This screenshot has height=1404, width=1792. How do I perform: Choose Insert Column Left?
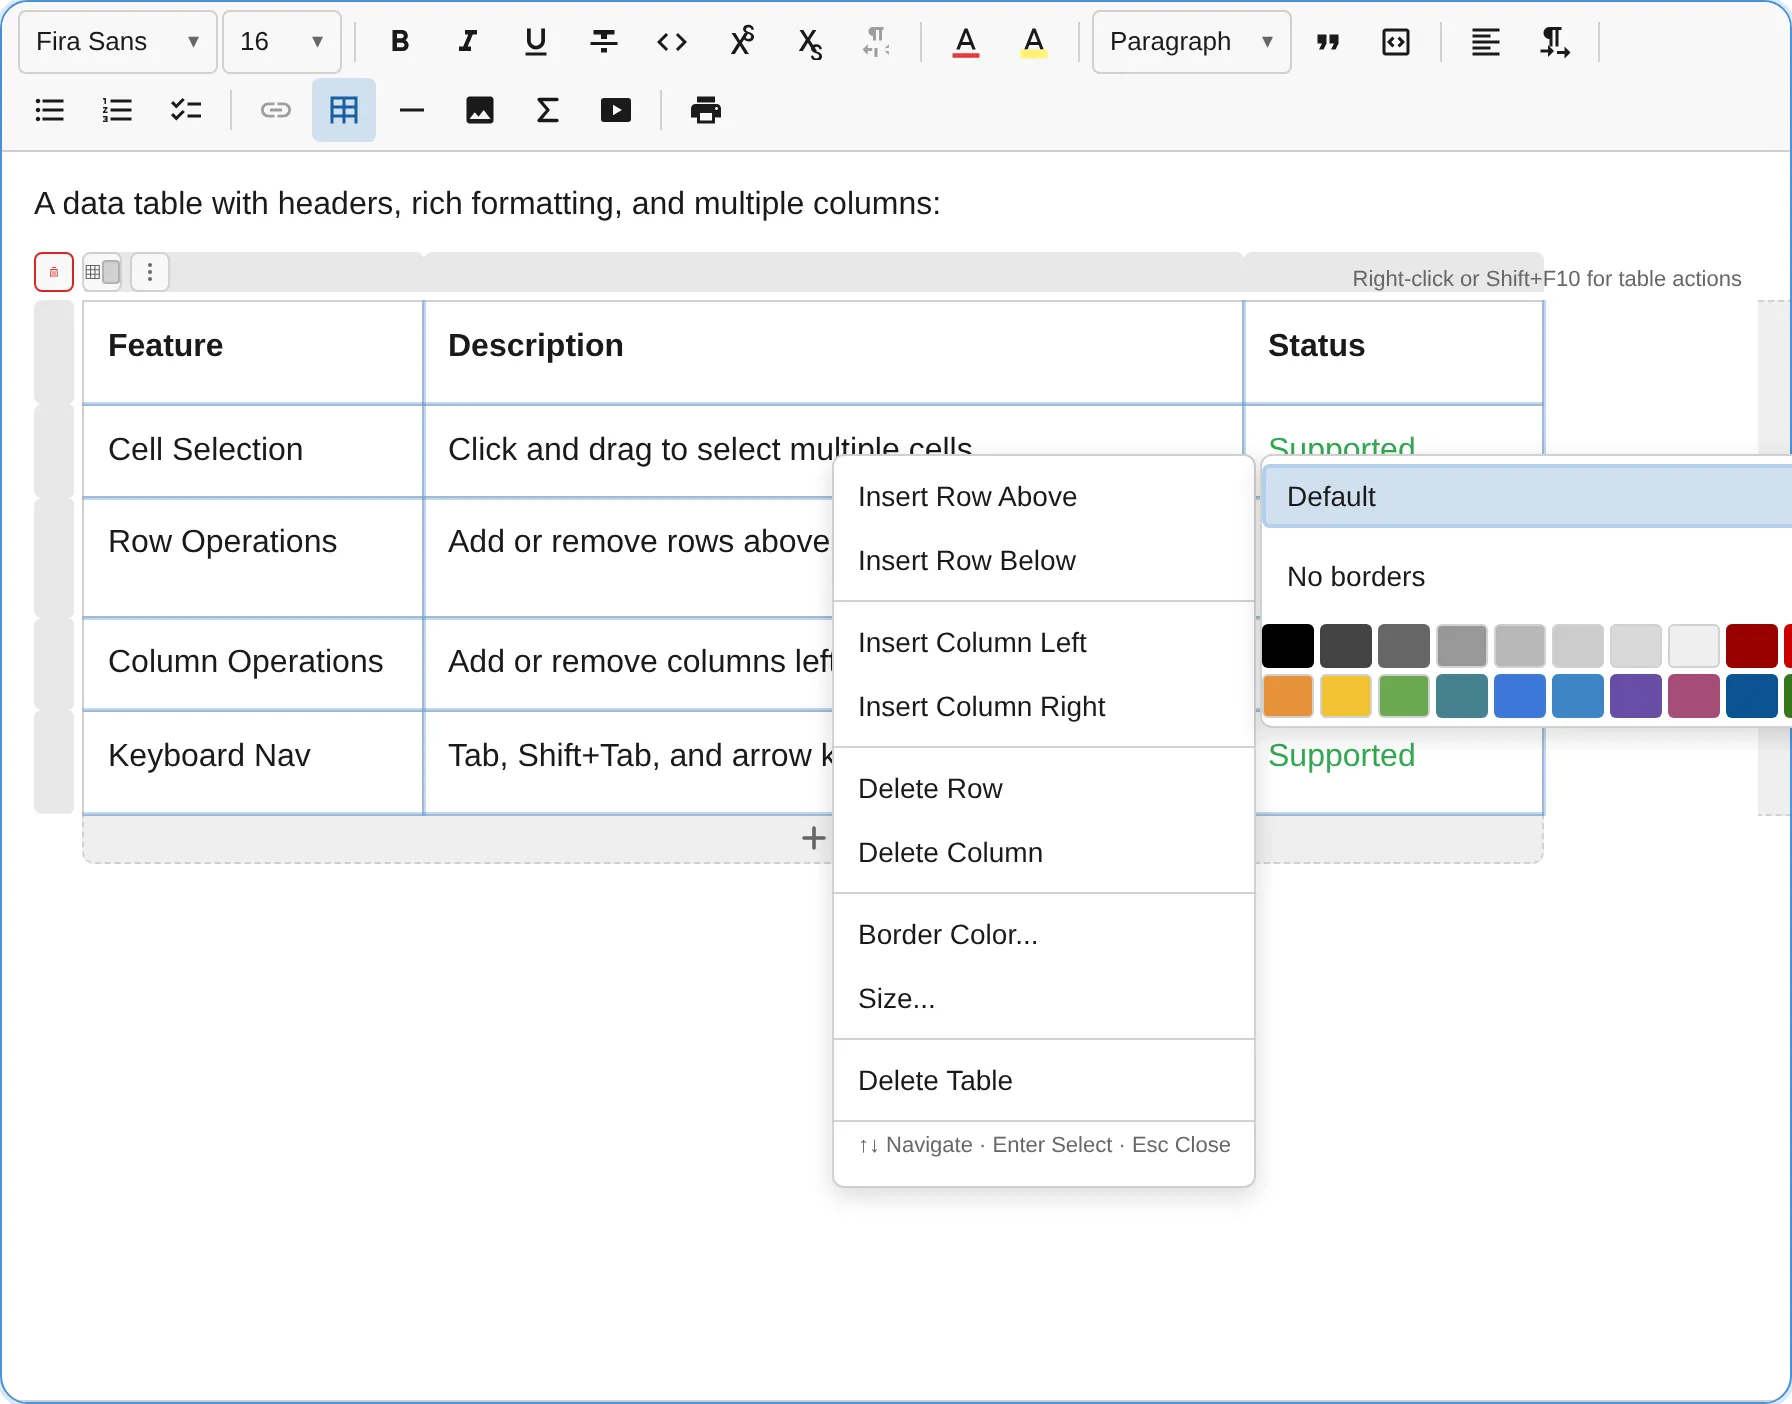(x=1044, y=643)
